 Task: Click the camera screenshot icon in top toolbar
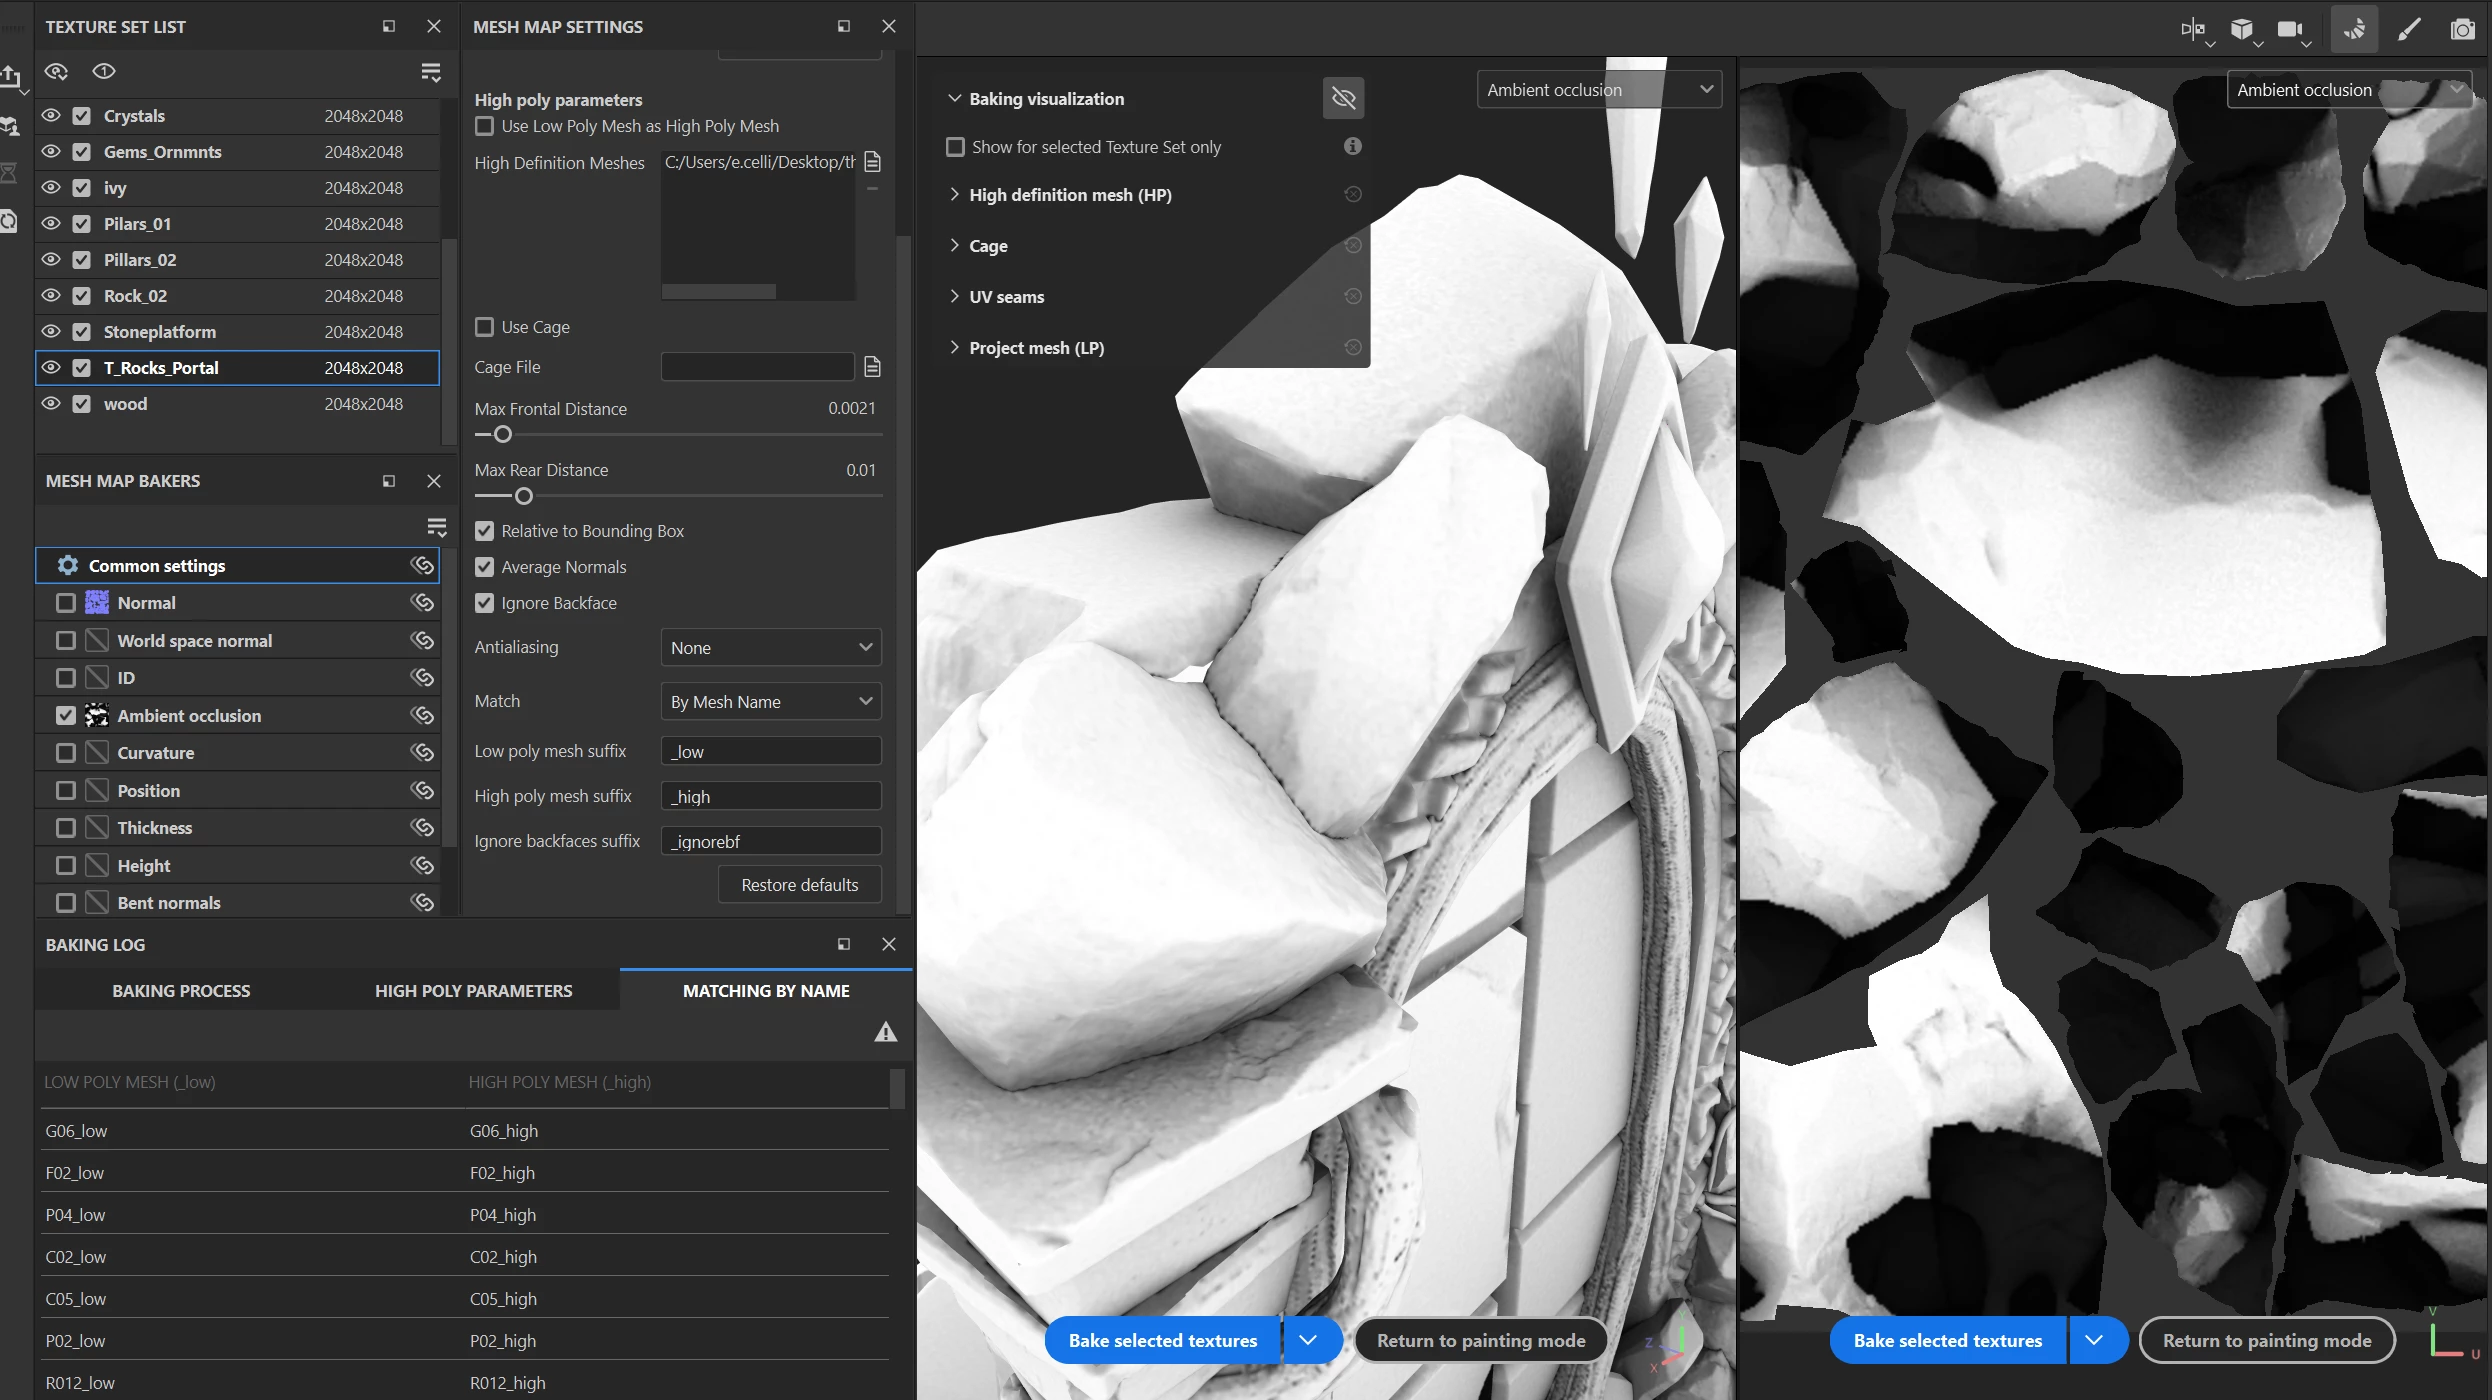[2462, 29]
